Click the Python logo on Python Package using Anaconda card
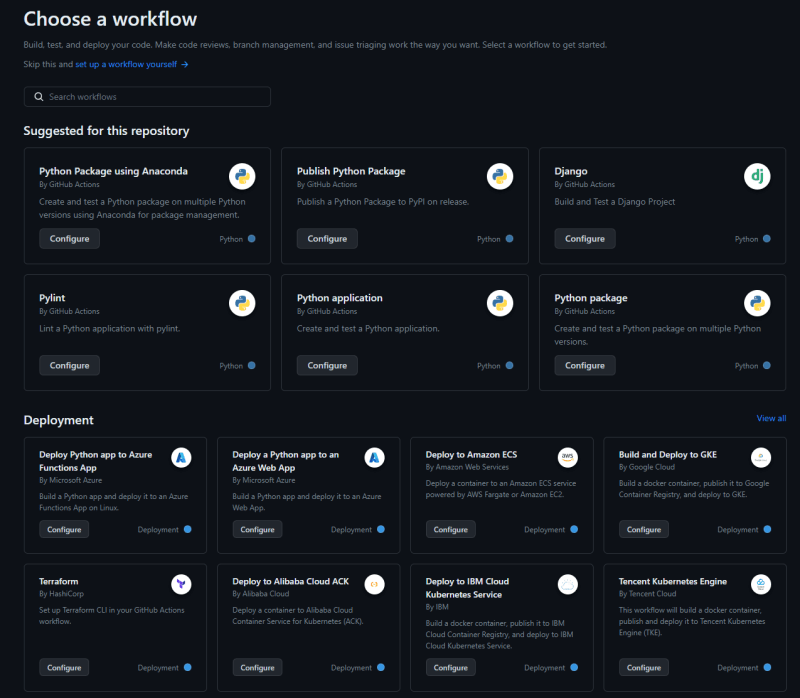This screenshot has height=698, width=800. (x=242, y=177)
